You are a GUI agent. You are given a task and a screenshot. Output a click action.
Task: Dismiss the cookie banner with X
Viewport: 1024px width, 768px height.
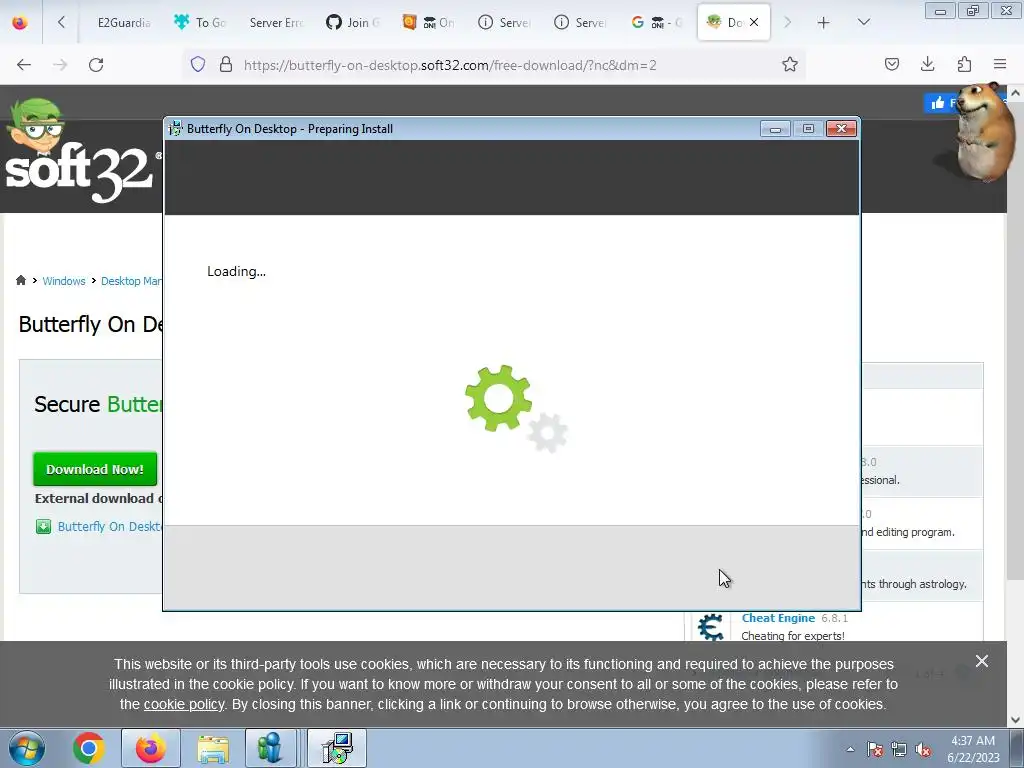tap(981, 661)
